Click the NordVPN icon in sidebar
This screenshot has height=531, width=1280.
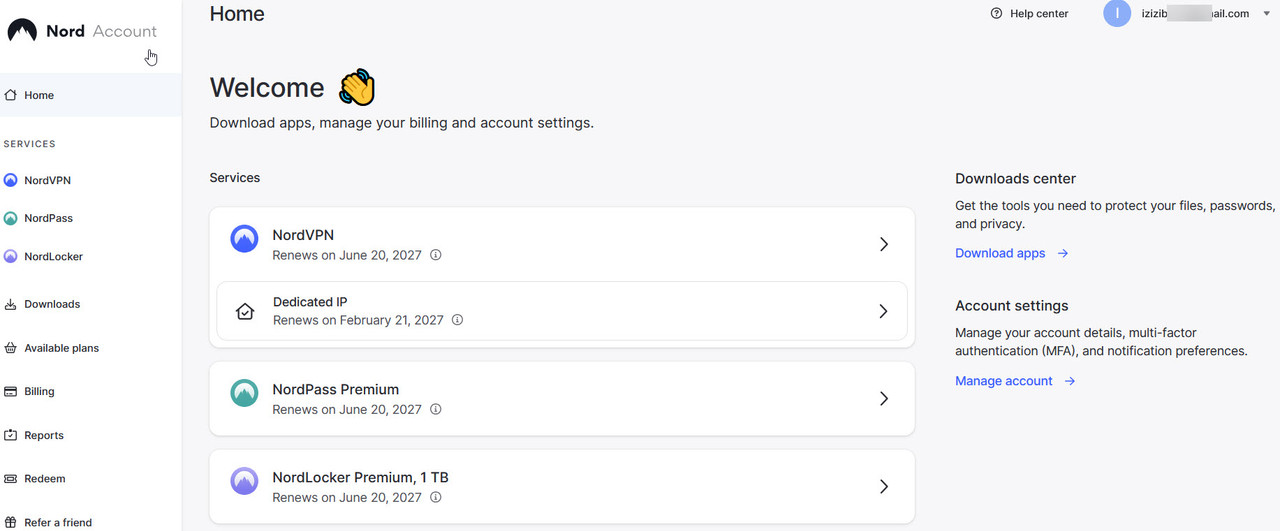tap(11, 181)
